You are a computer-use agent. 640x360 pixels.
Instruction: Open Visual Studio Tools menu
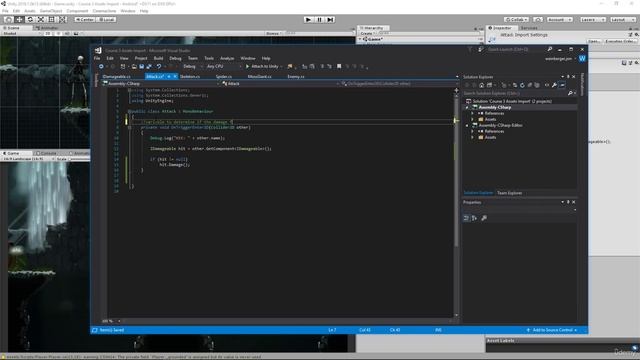(x=209, y=58)
